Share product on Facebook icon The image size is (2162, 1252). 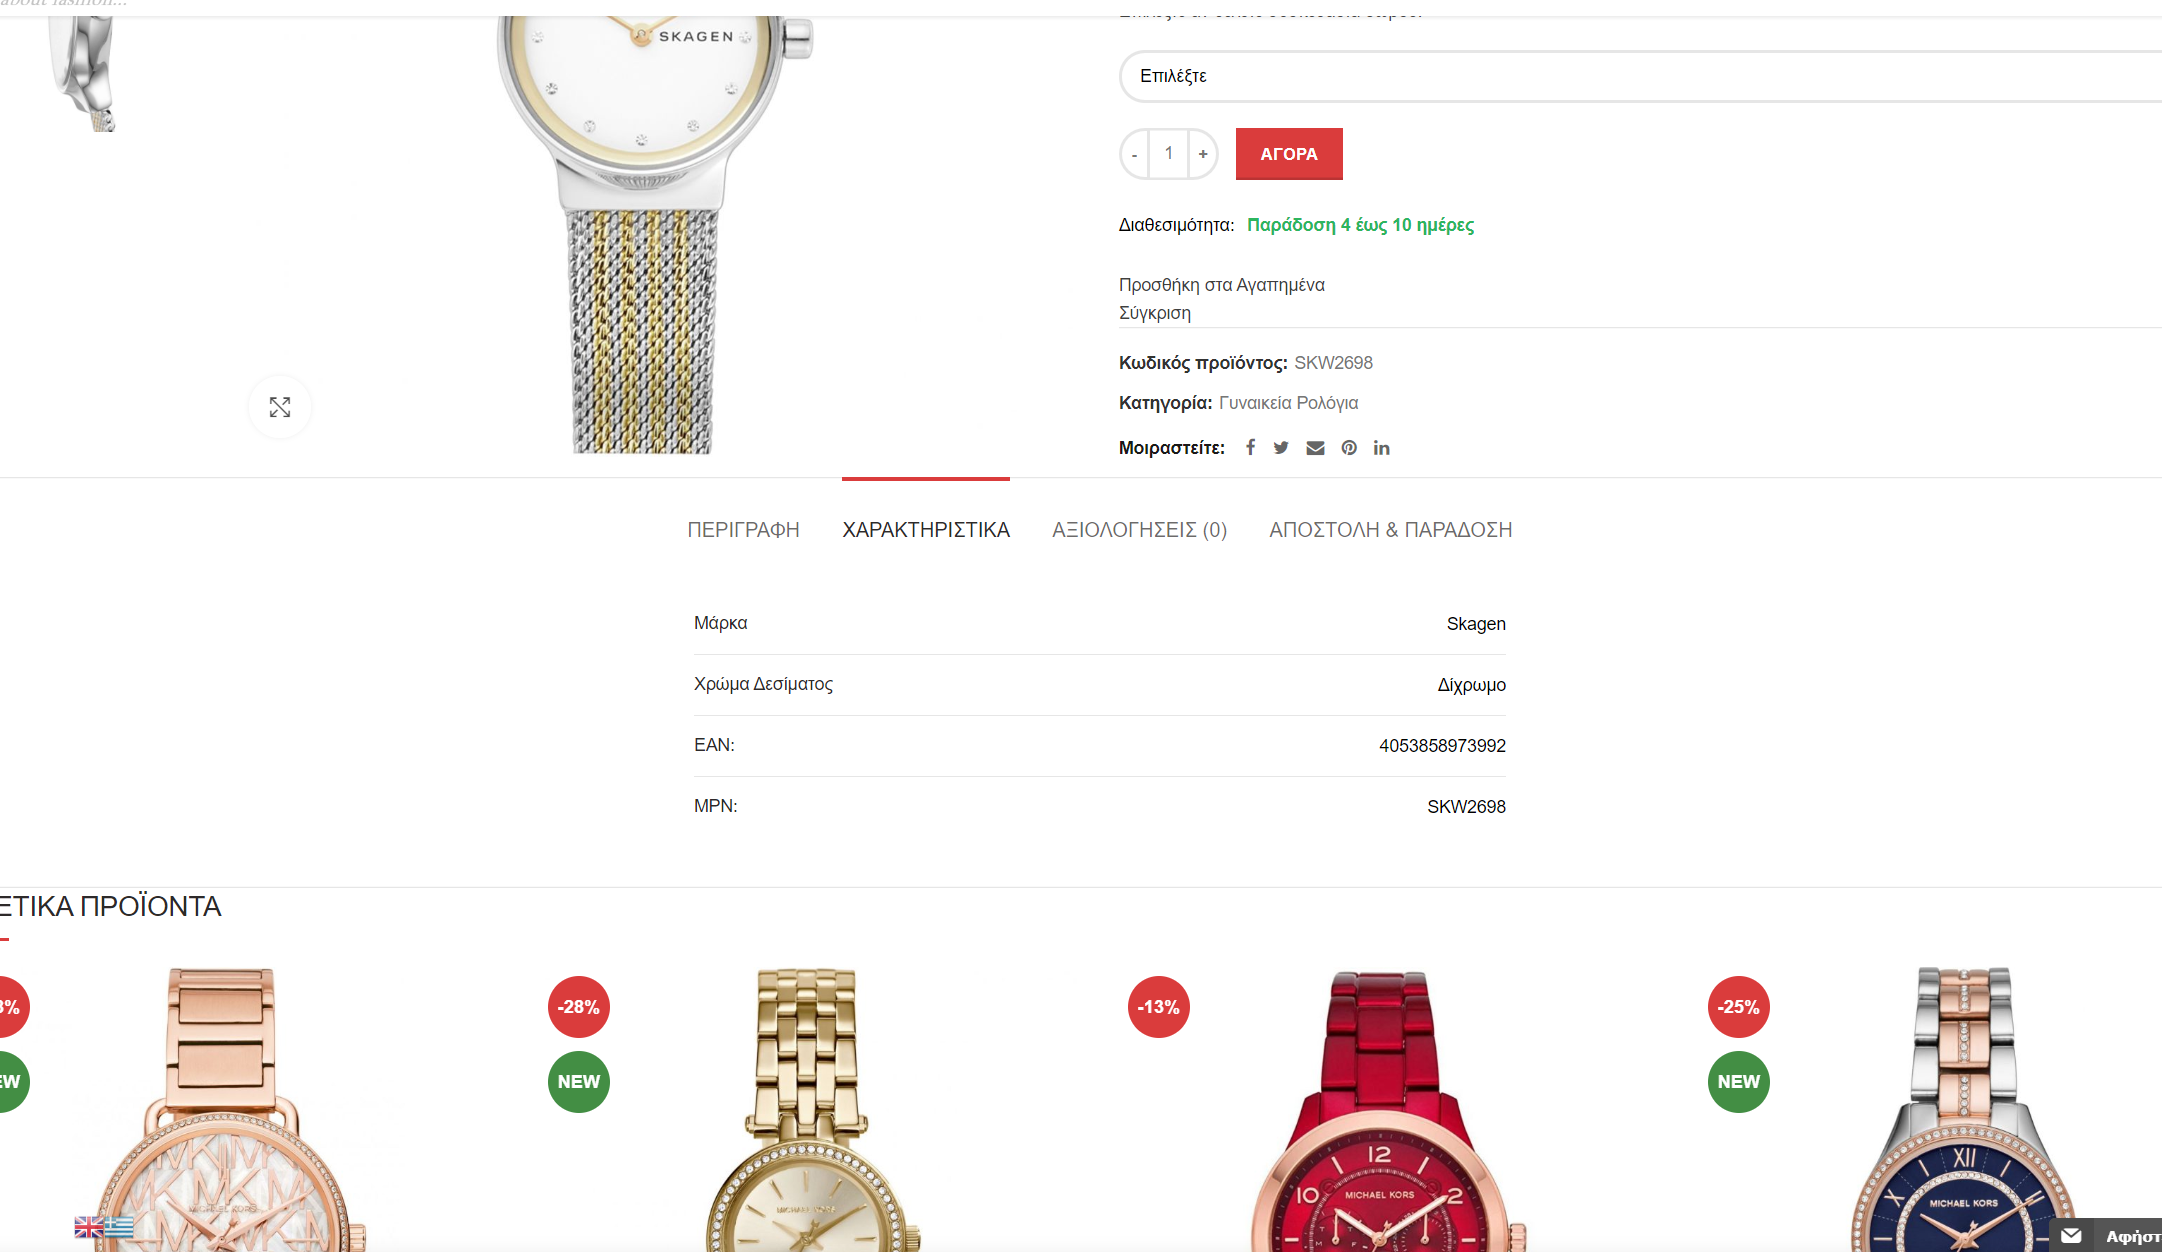[x=1250, y=447]
